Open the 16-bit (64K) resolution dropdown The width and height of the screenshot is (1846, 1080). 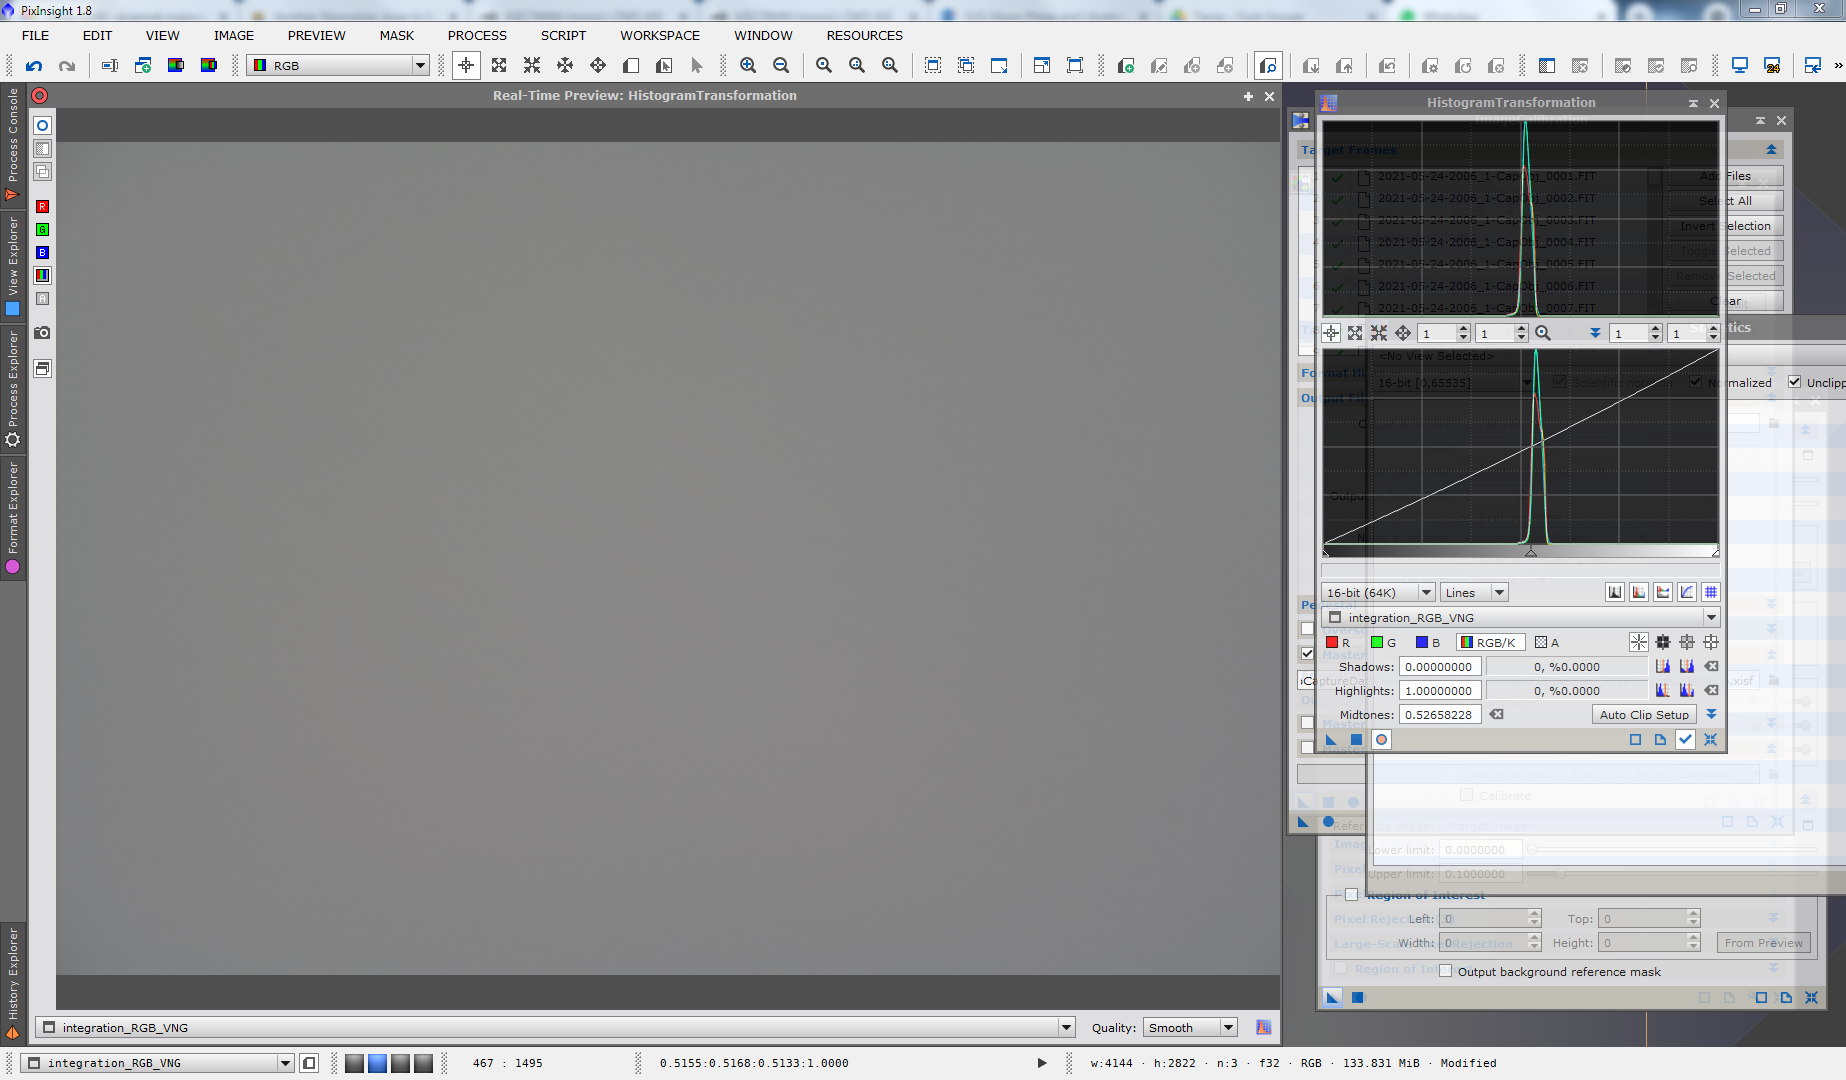pyautogui.click(x=1377, y=592)
